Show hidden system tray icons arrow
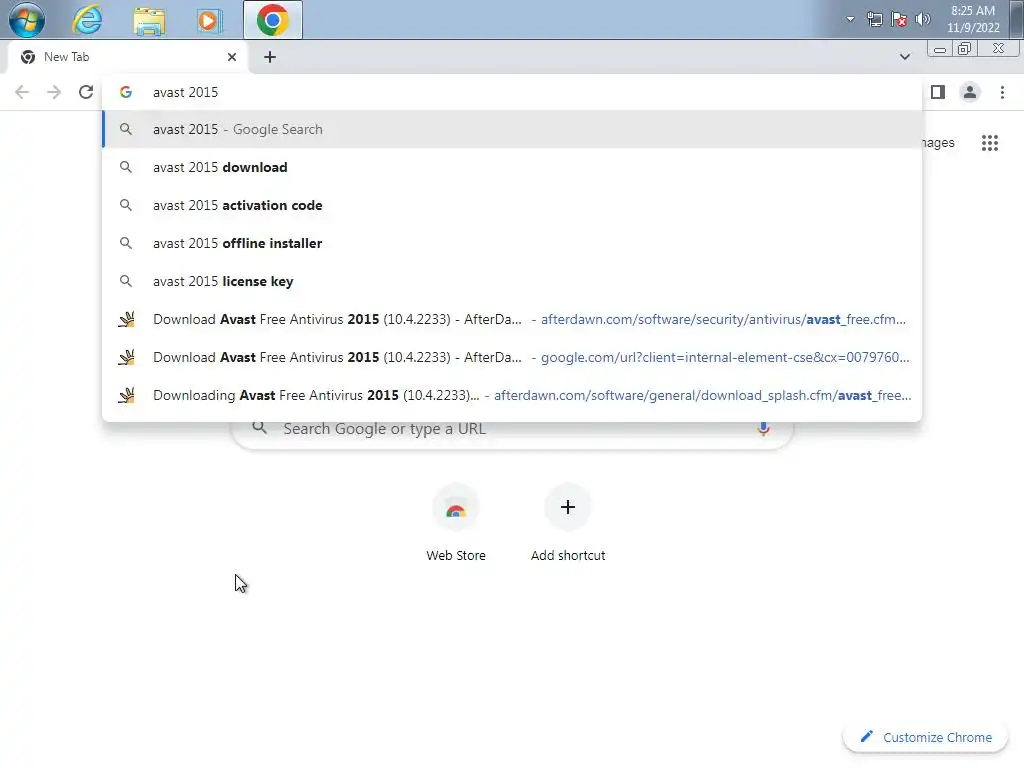This screenshot has height=768, width=1024. (850, 19)
